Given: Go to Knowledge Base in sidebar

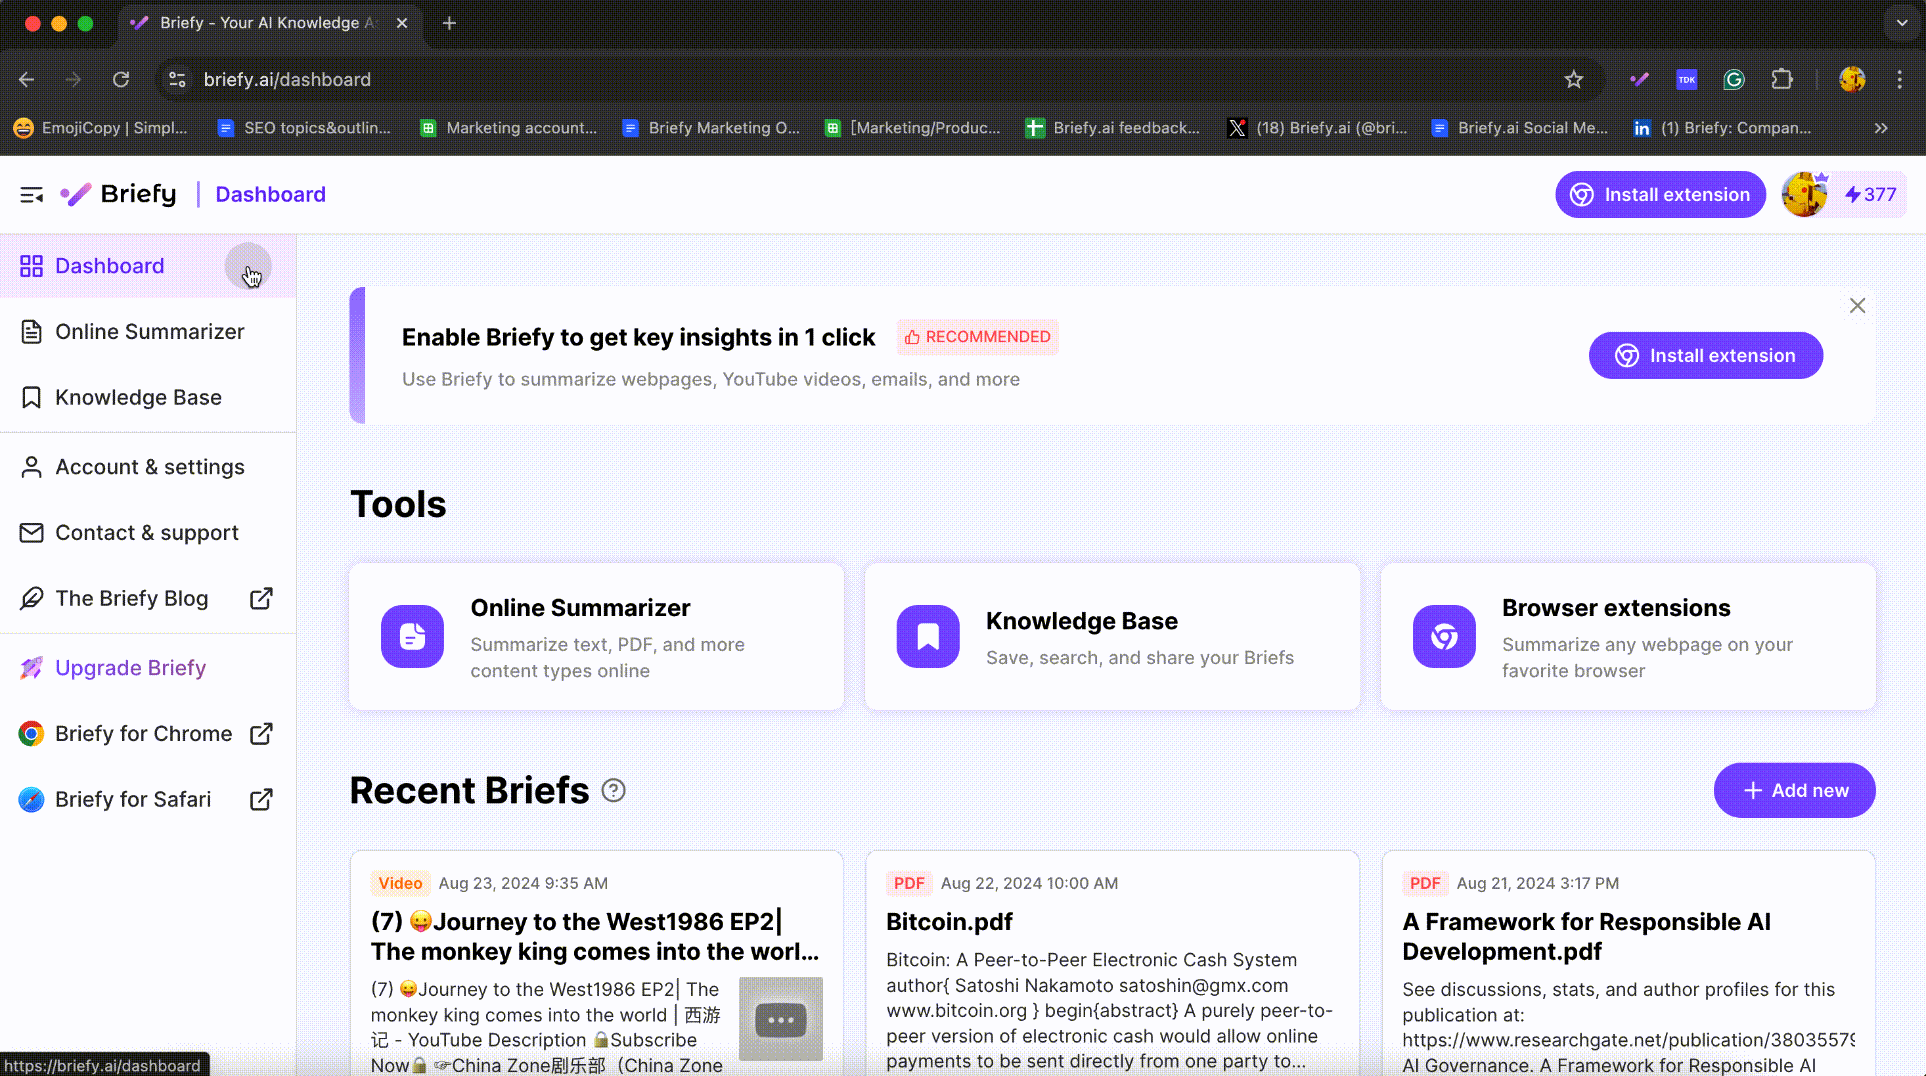Looking at the screenshot, I should coord(148,397).
